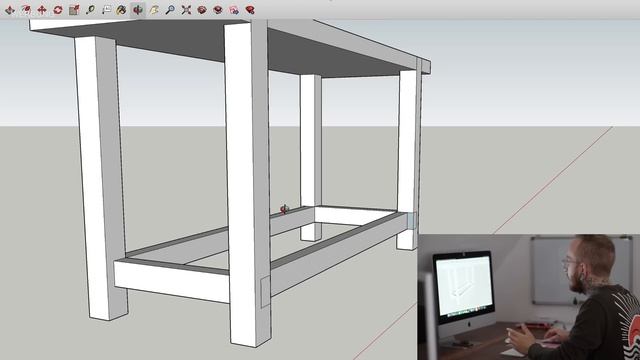Select the Tape Measure tool
Image resolution: width=640 pixels, height=360 pixels.
(x=90, y=10)
